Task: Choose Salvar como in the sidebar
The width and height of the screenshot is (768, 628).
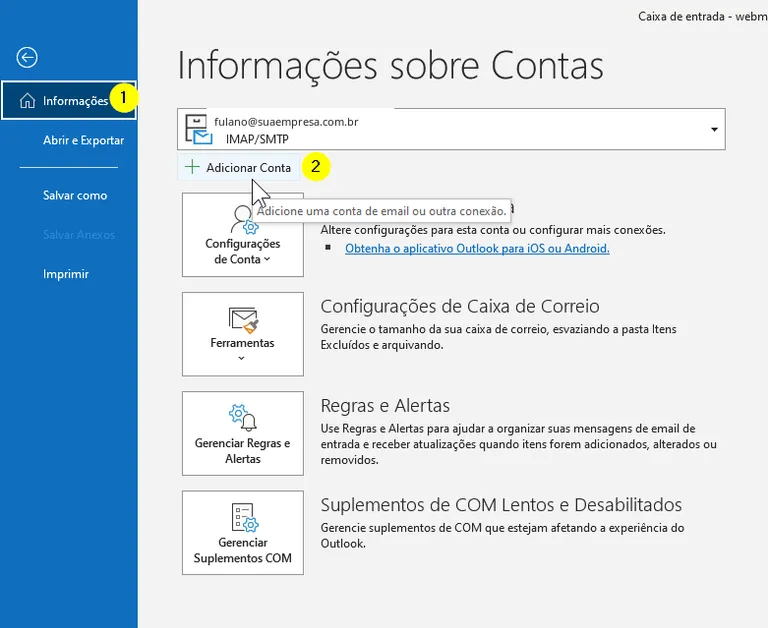Action: click(74, 195)
